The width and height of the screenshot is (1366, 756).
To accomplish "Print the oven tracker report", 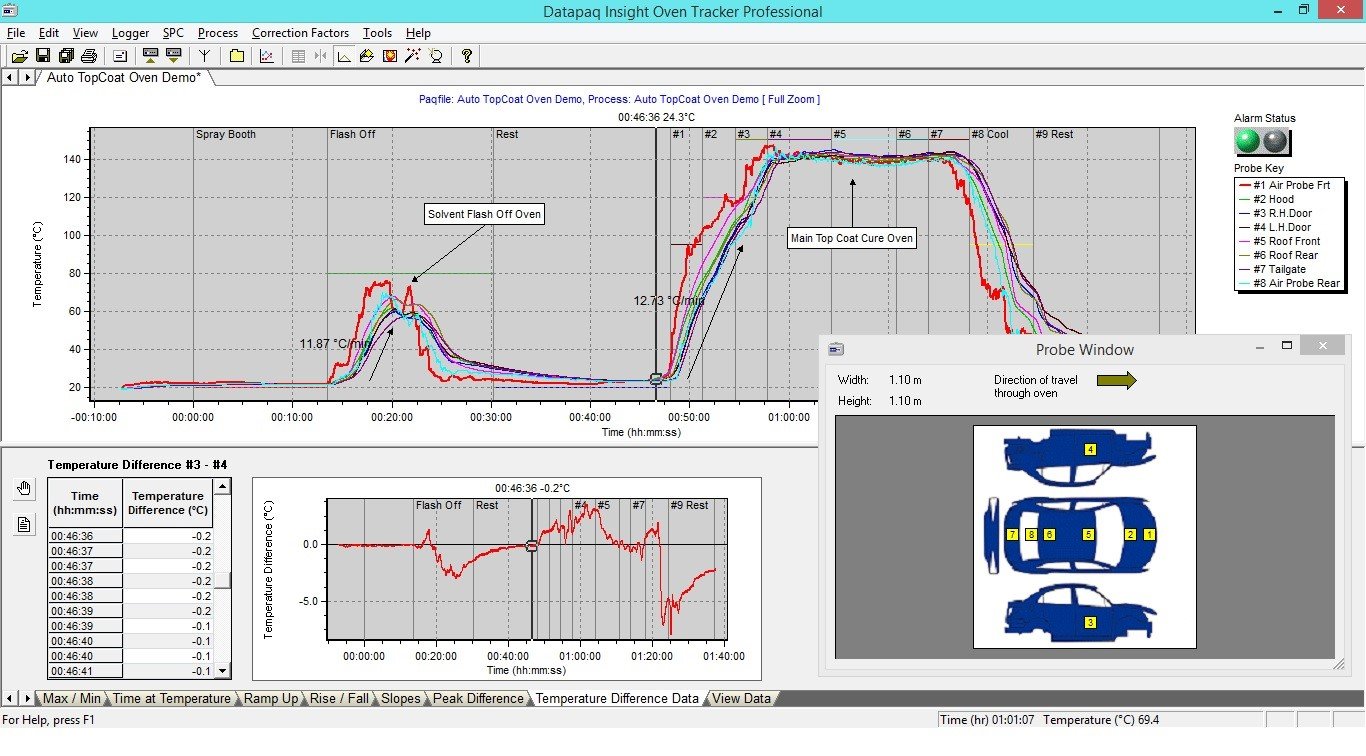I will [89, 55].
